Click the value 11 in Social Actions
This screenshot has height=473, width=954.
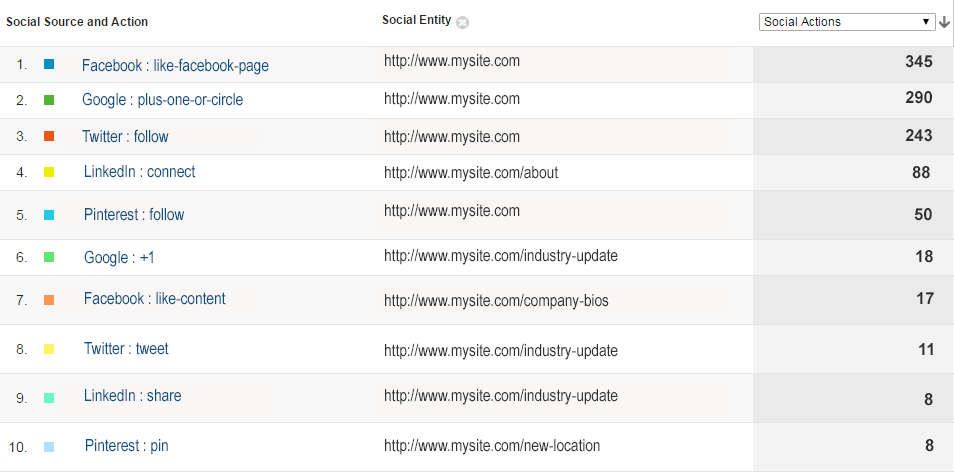926,349
